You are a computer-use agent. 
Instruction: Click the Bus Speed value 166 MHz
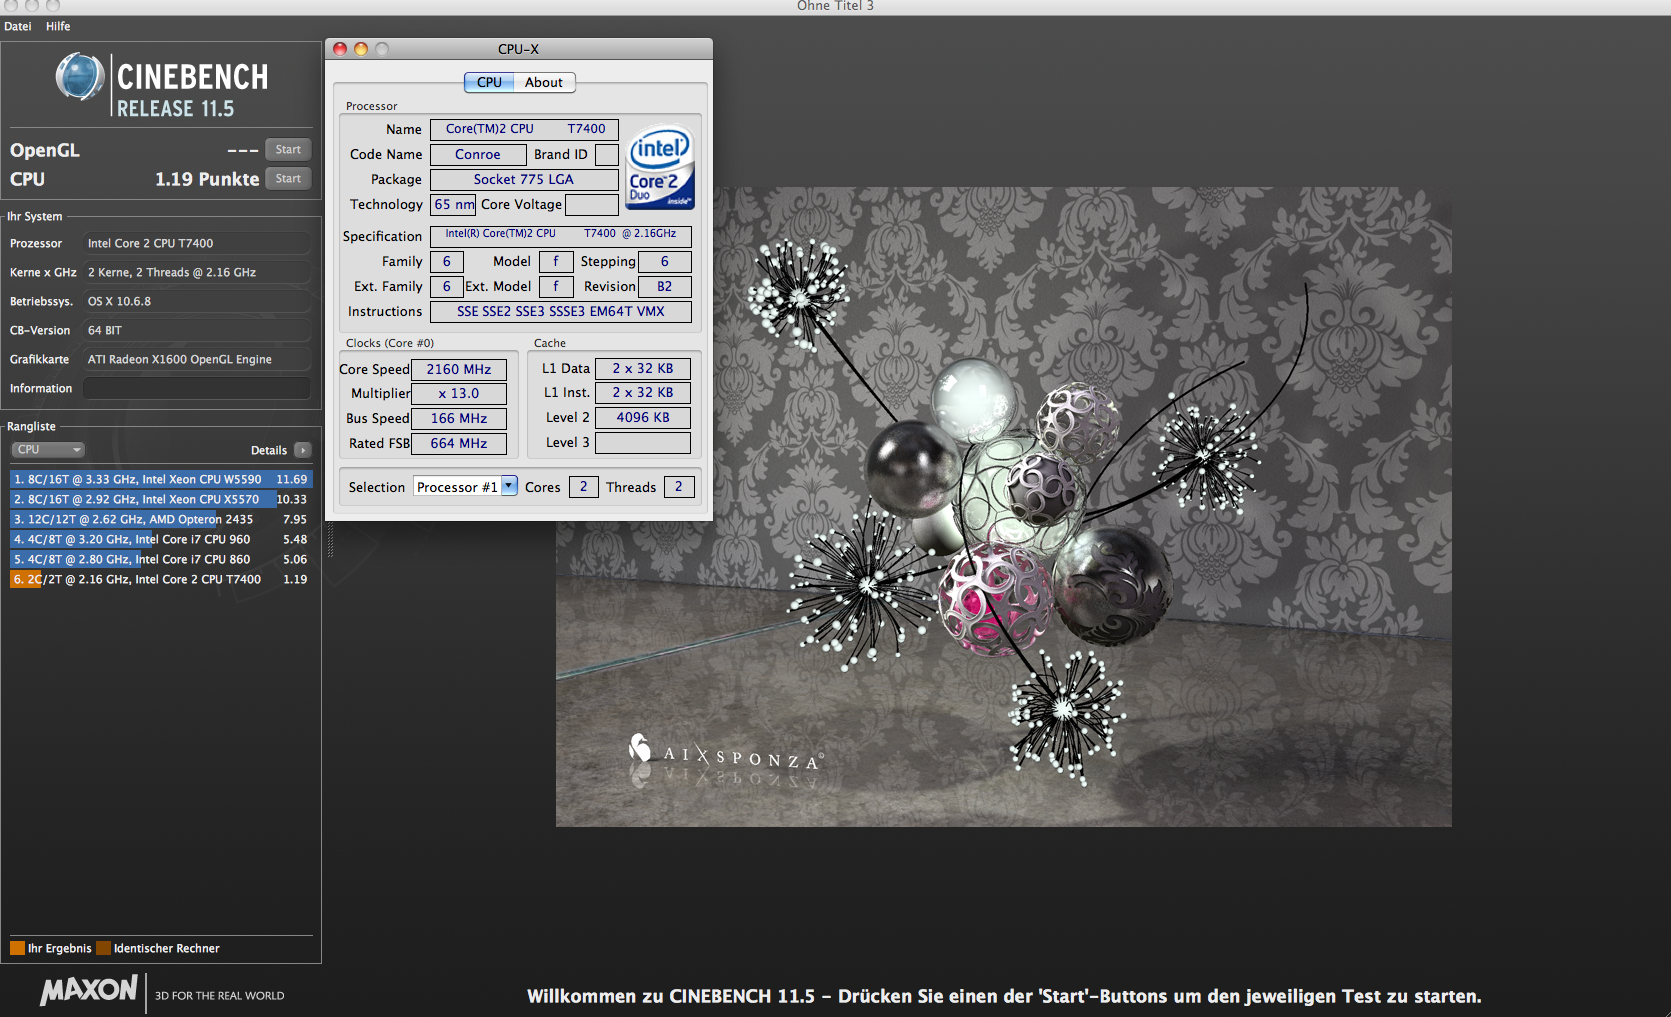tap(459, 418)
